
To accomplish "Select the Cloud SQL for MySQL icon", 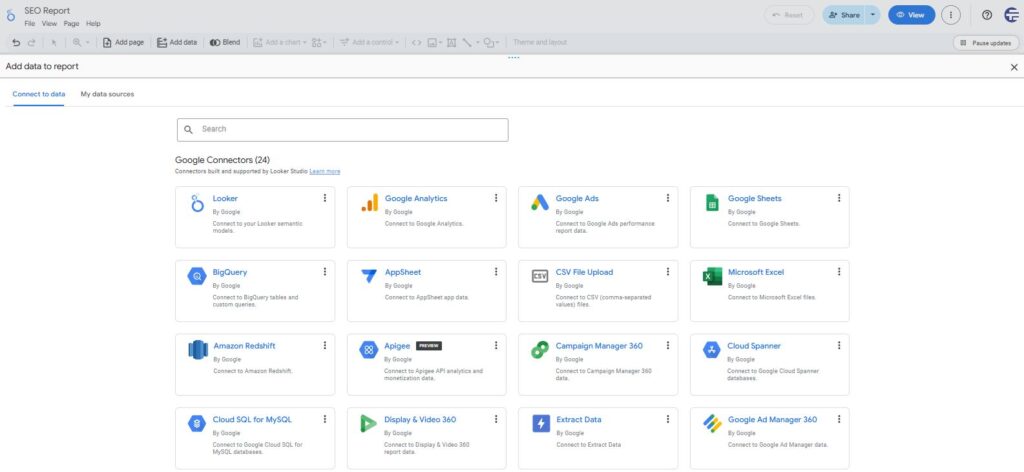I will 197,424.
